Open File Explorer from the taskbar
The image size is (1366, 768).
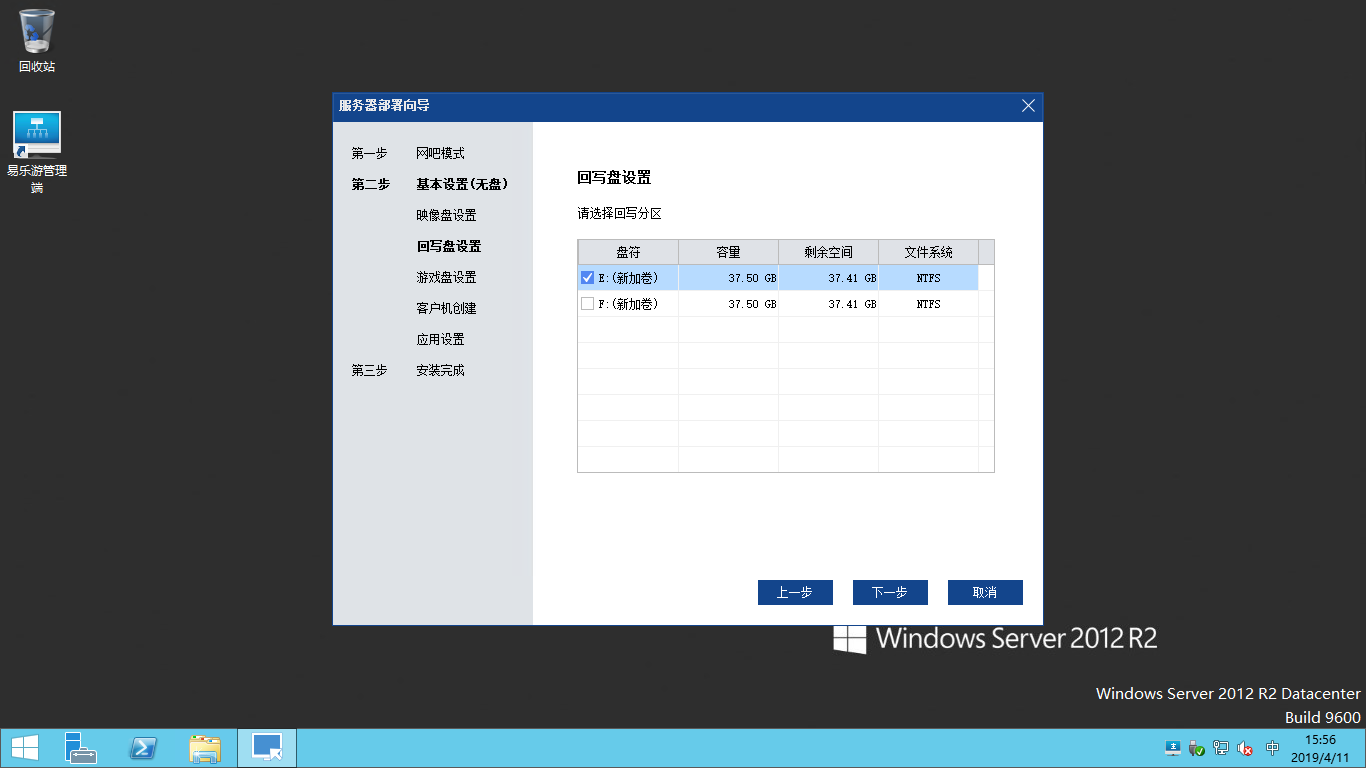205,748
